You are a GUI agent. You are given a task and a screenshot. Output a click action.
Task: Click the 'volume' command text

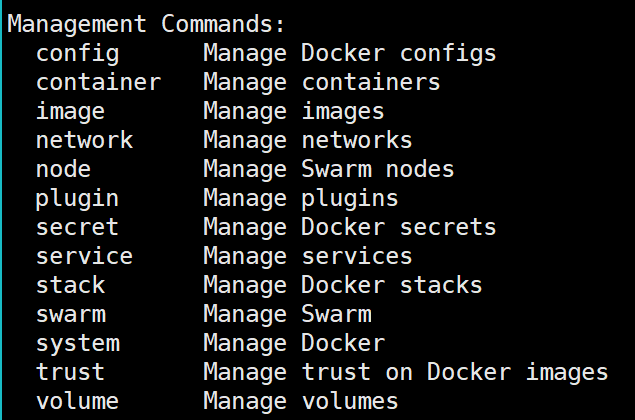point(77,401)
